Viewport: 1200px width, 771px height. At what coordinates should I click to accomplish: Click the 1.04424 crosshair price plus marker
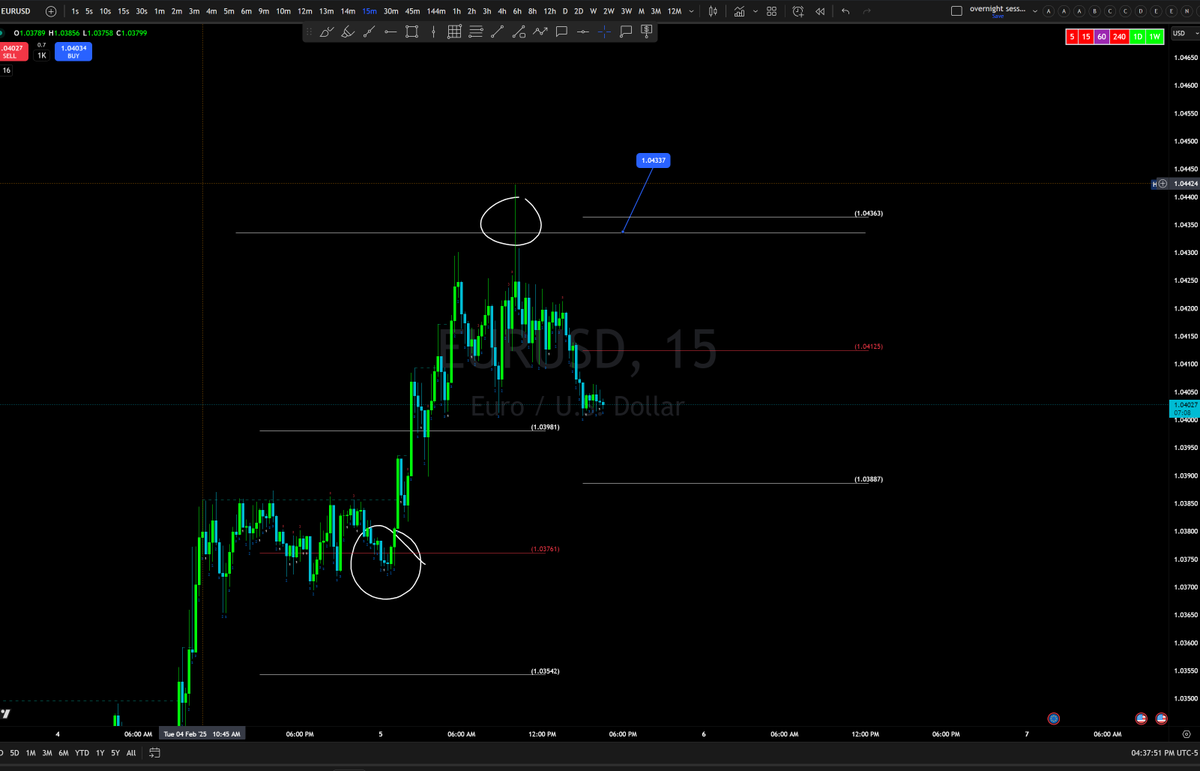coord(1162,184)
